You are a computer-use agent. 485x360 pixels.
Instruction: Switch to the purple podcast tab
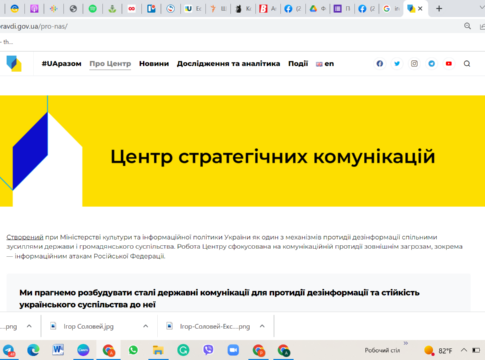tap(34, 9)
